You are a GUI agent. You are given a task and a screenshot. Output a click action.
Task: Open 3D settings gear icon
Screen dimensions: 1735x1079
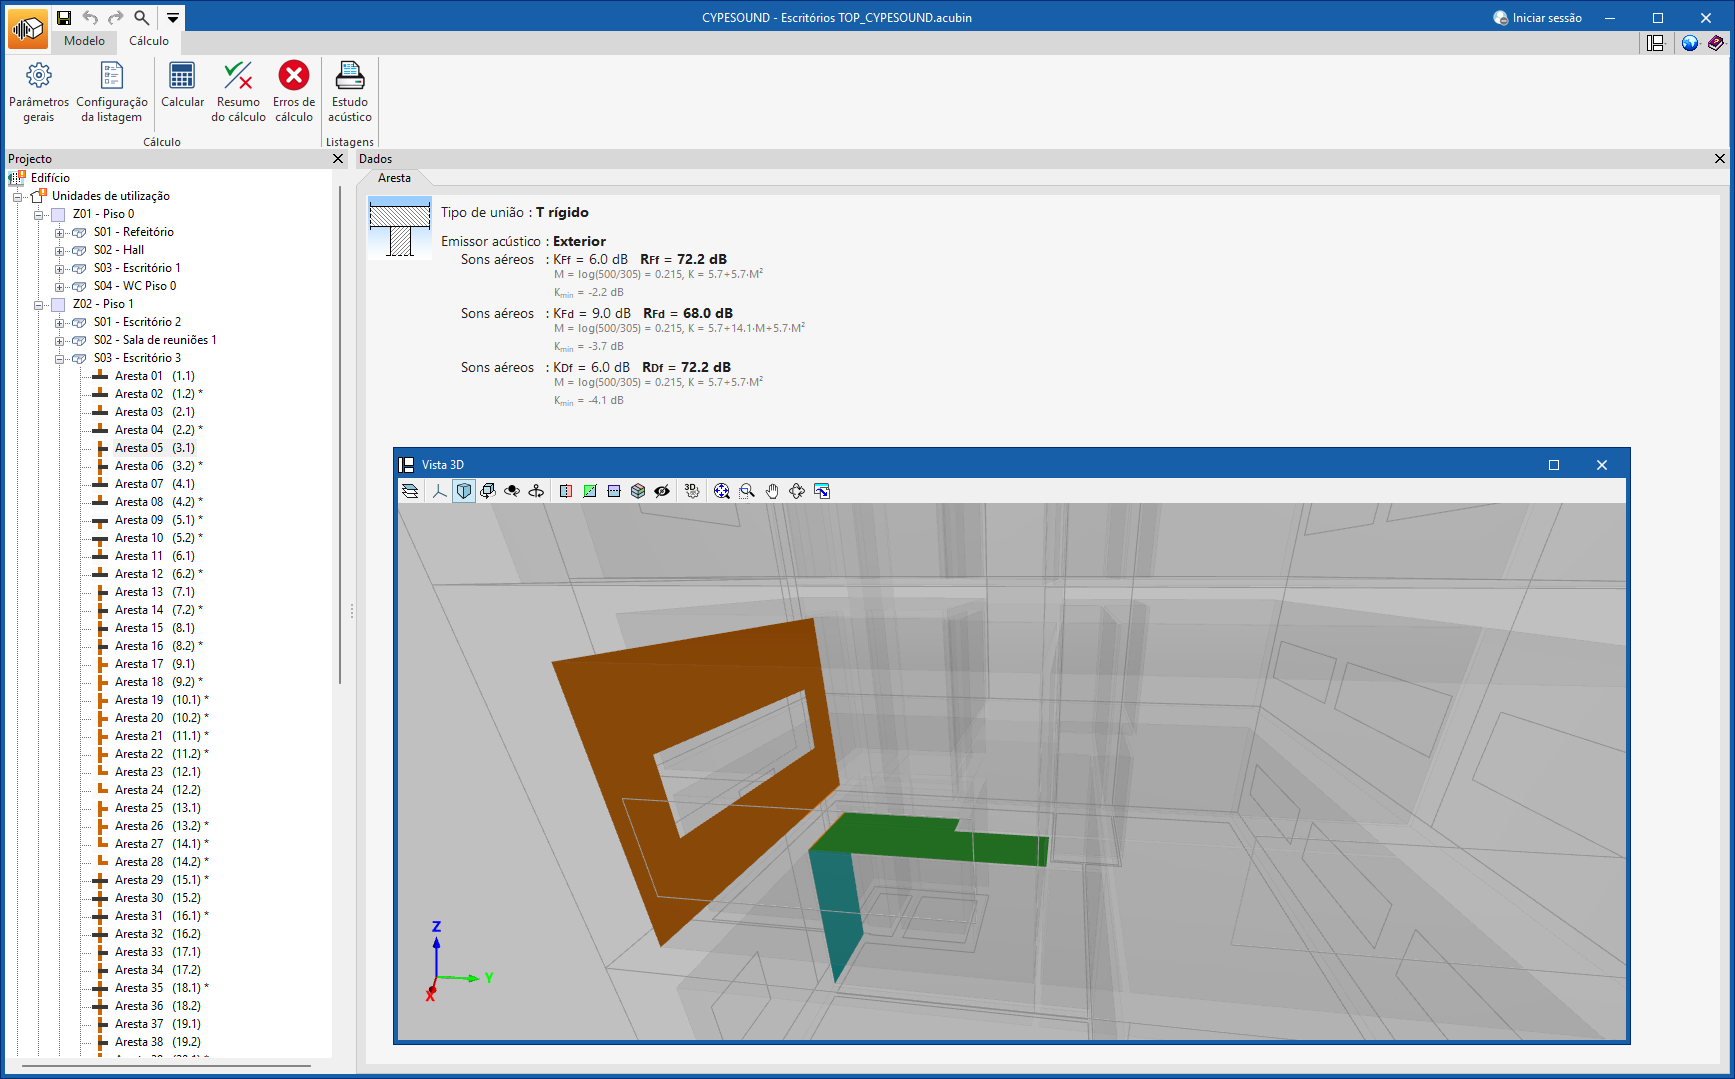tap(691, 491)
